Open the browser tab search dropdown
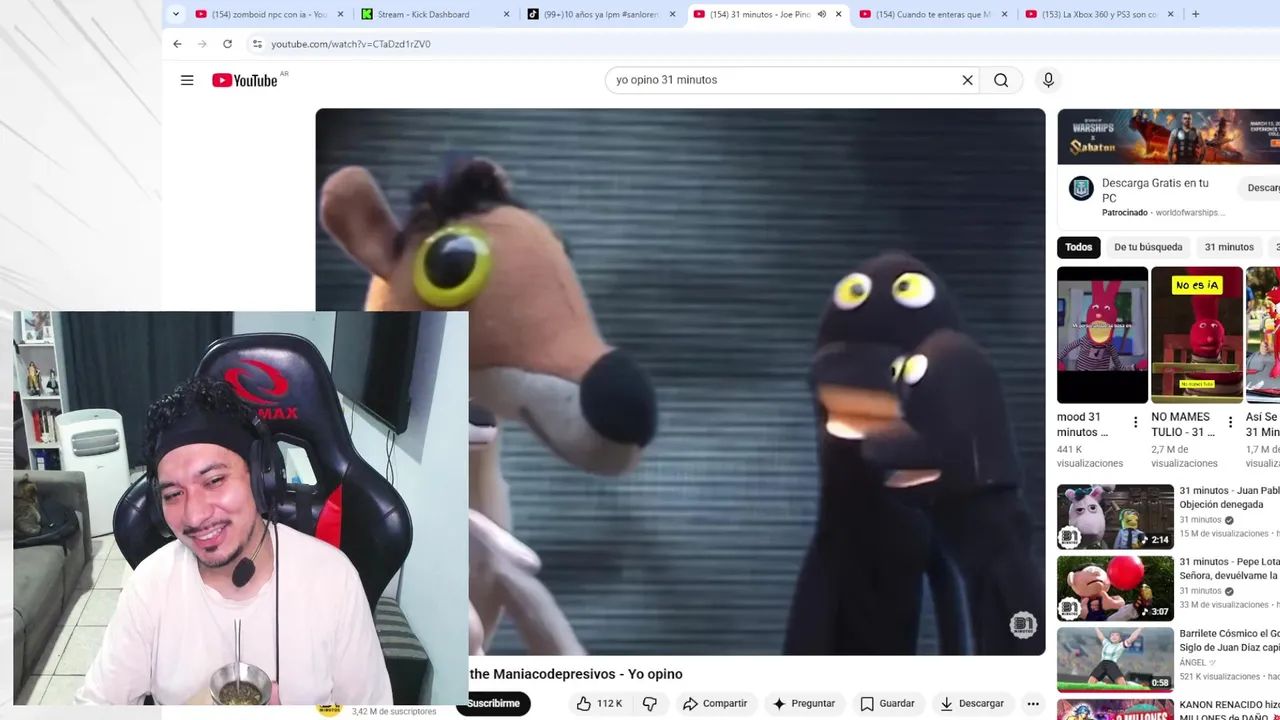This screenshot has width=1280, height=720. point(176,14)
